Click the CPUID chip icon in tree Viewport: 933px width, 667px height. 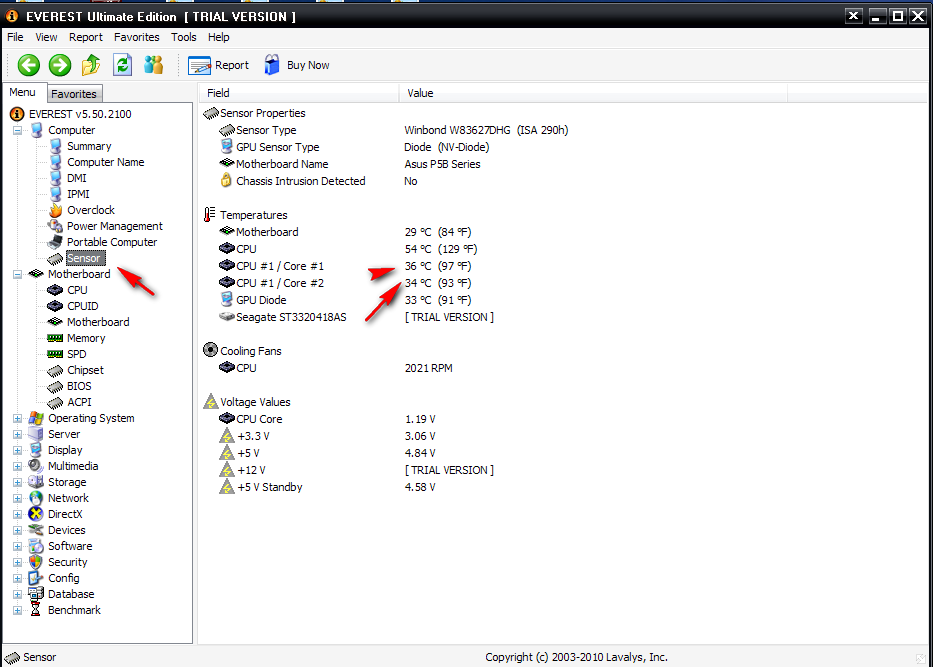click(55, 306)
